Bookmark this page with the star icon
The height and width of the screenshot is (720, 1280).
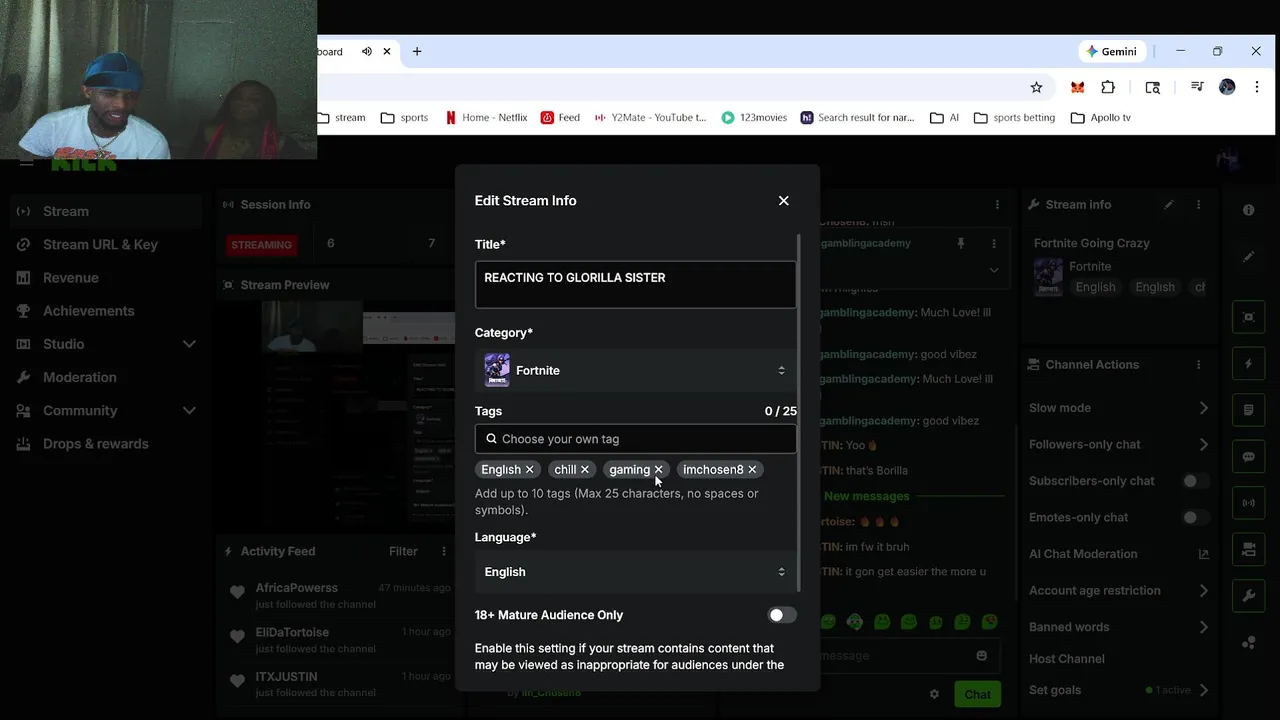click(x=1036, y=88)
